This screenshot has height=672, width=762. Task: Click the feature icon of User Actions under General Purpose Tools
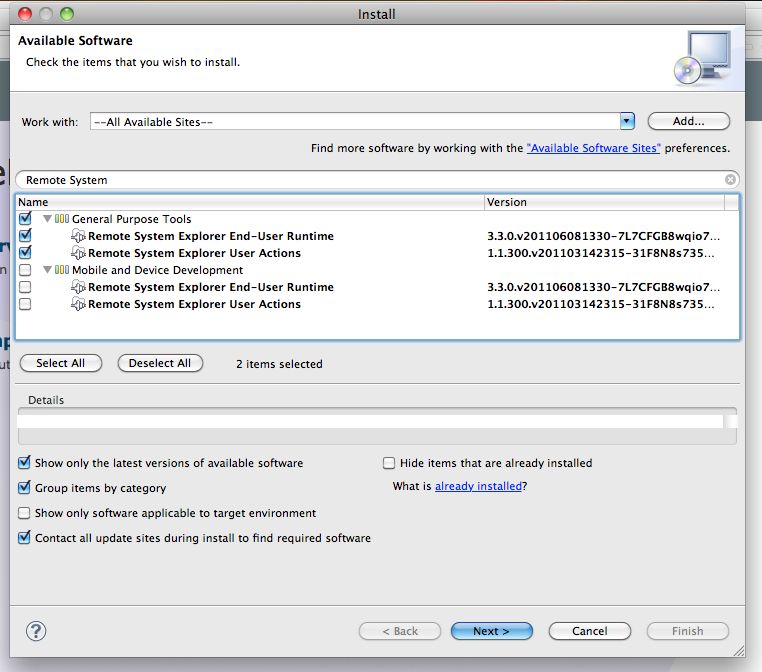coord(79,254)
